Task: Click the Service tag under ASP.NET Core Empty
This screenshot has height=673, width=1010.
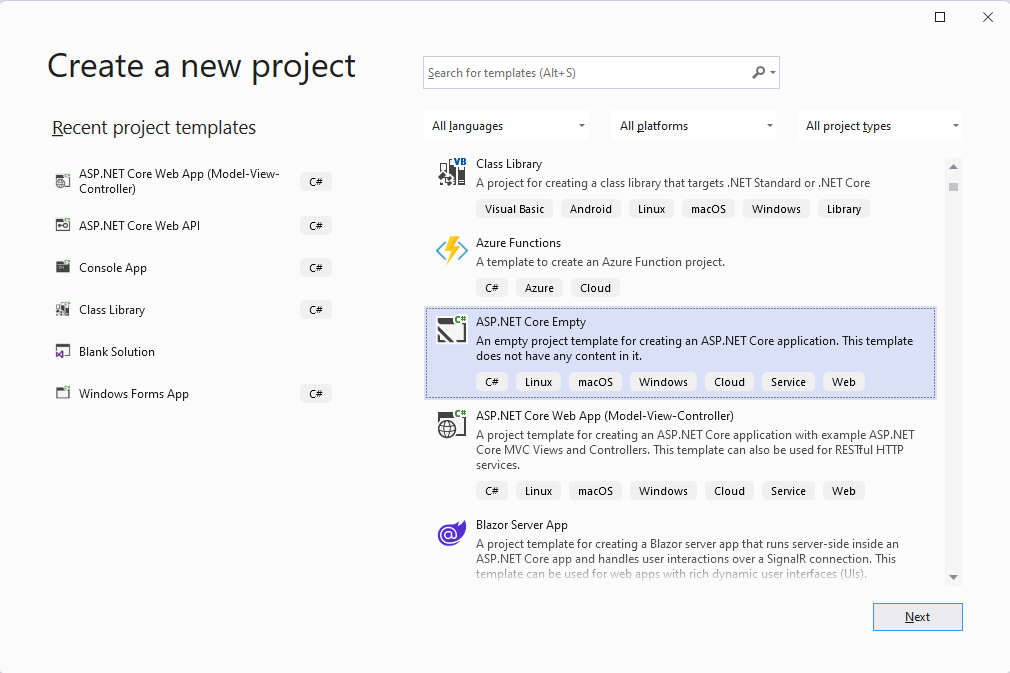Action: click(x=788, y=382)
